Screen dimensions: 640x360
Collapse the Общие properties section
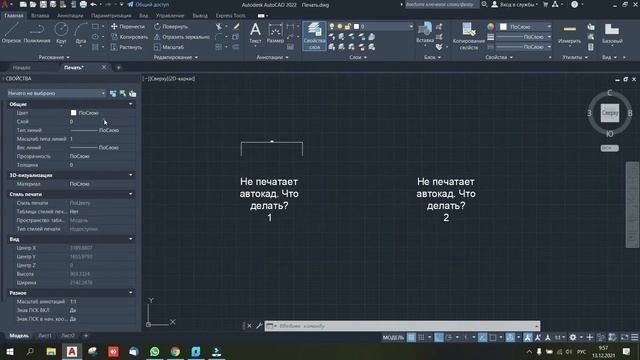[131, 104]
